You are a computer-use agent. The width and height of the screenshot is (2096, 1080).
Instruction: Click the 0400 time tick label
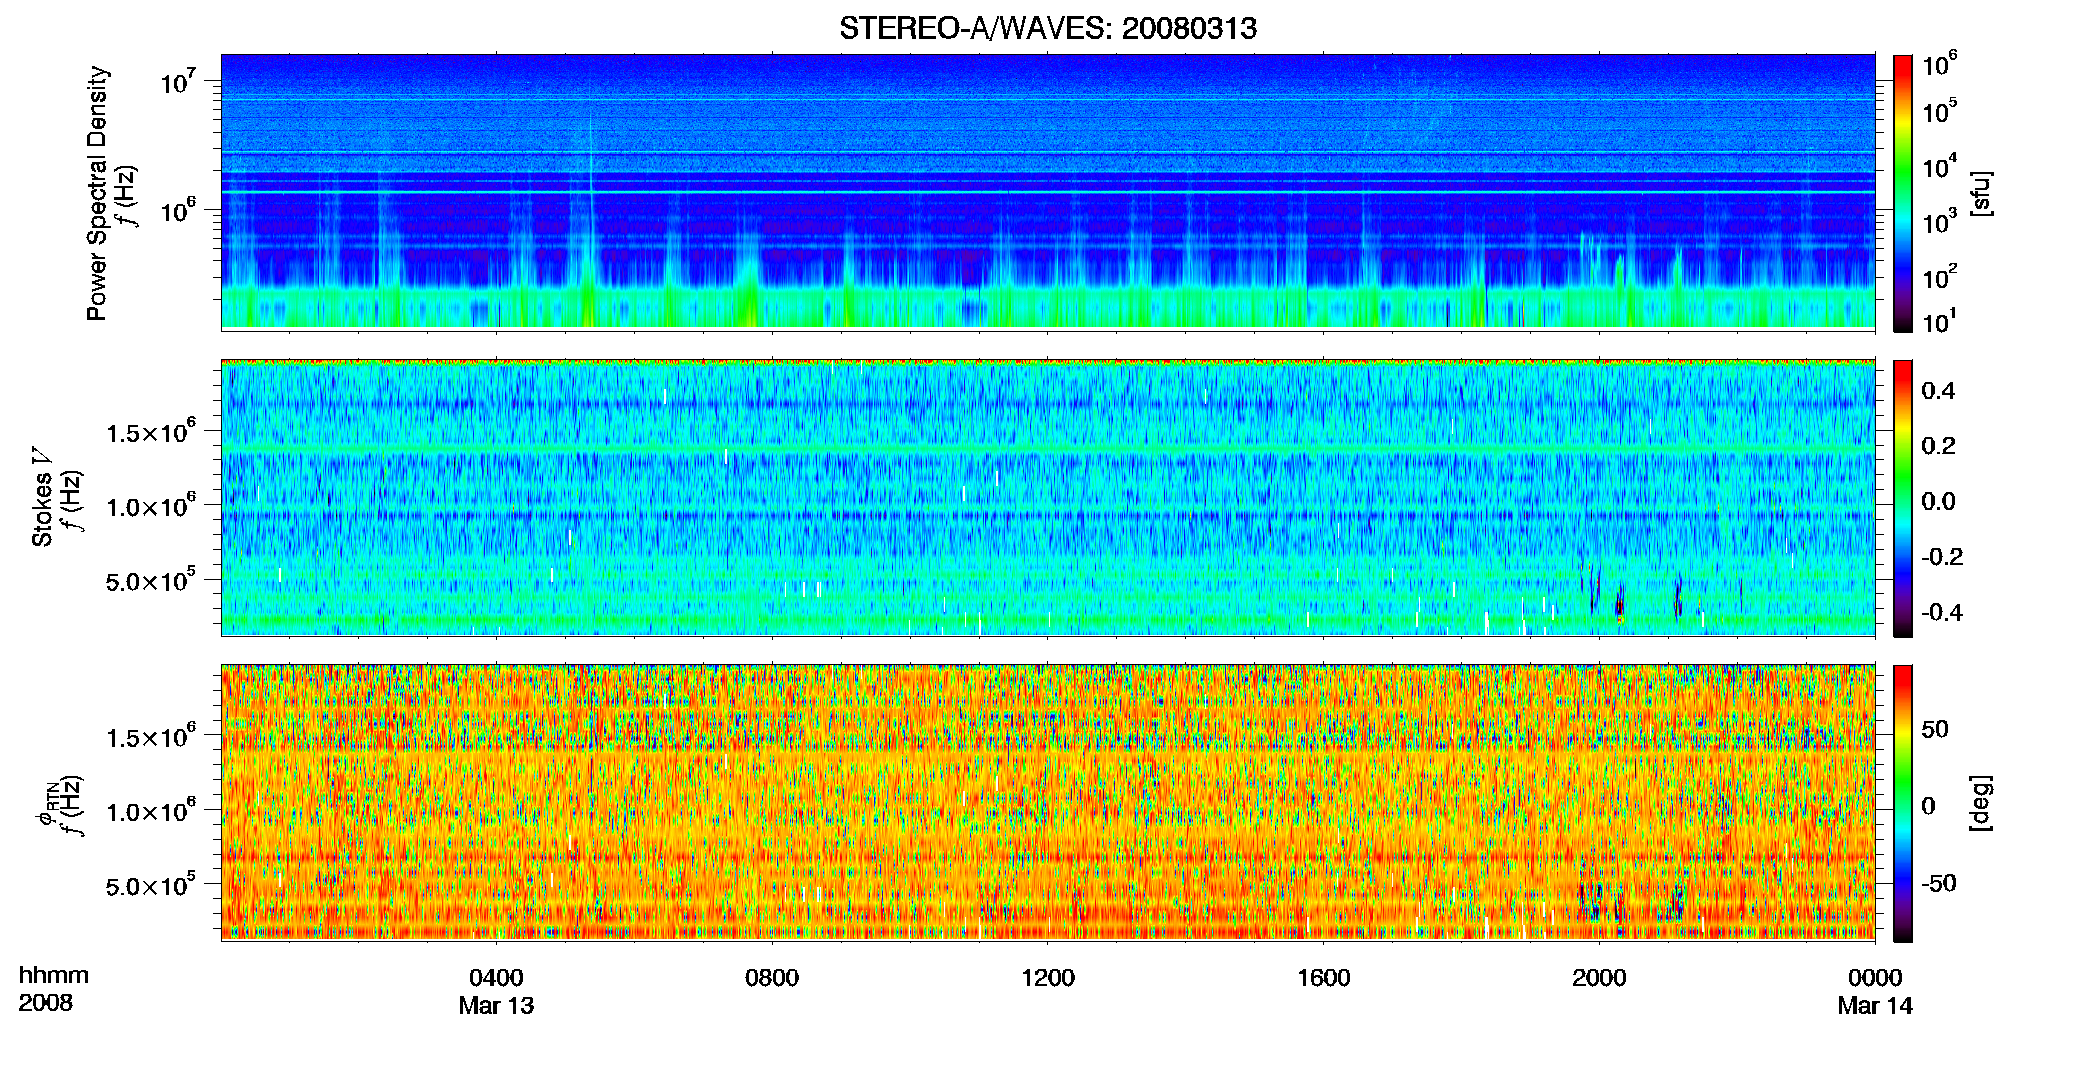click(496, 978)
